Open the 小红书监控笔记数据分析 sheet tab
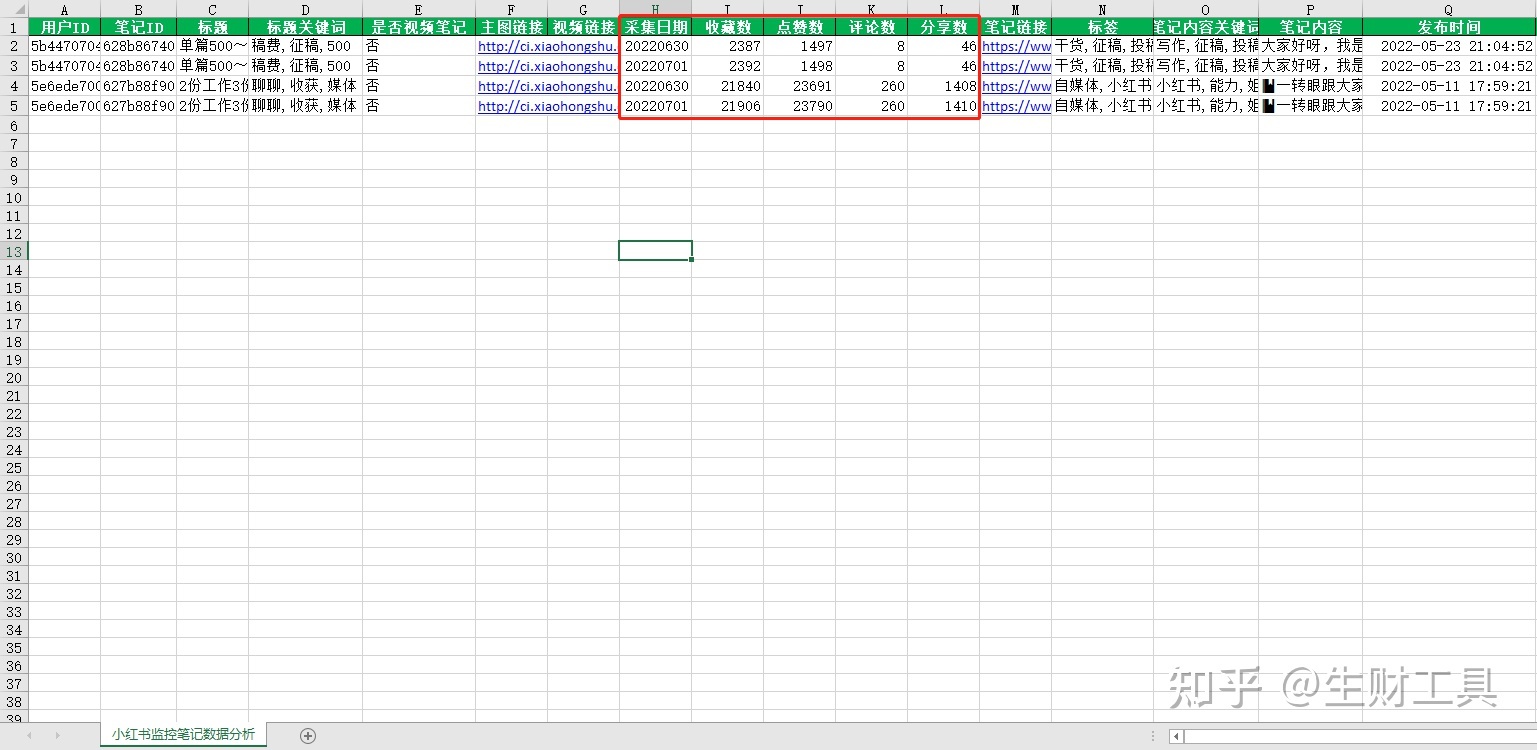Viewport: 1537px width, 750px height. [183, 735]
